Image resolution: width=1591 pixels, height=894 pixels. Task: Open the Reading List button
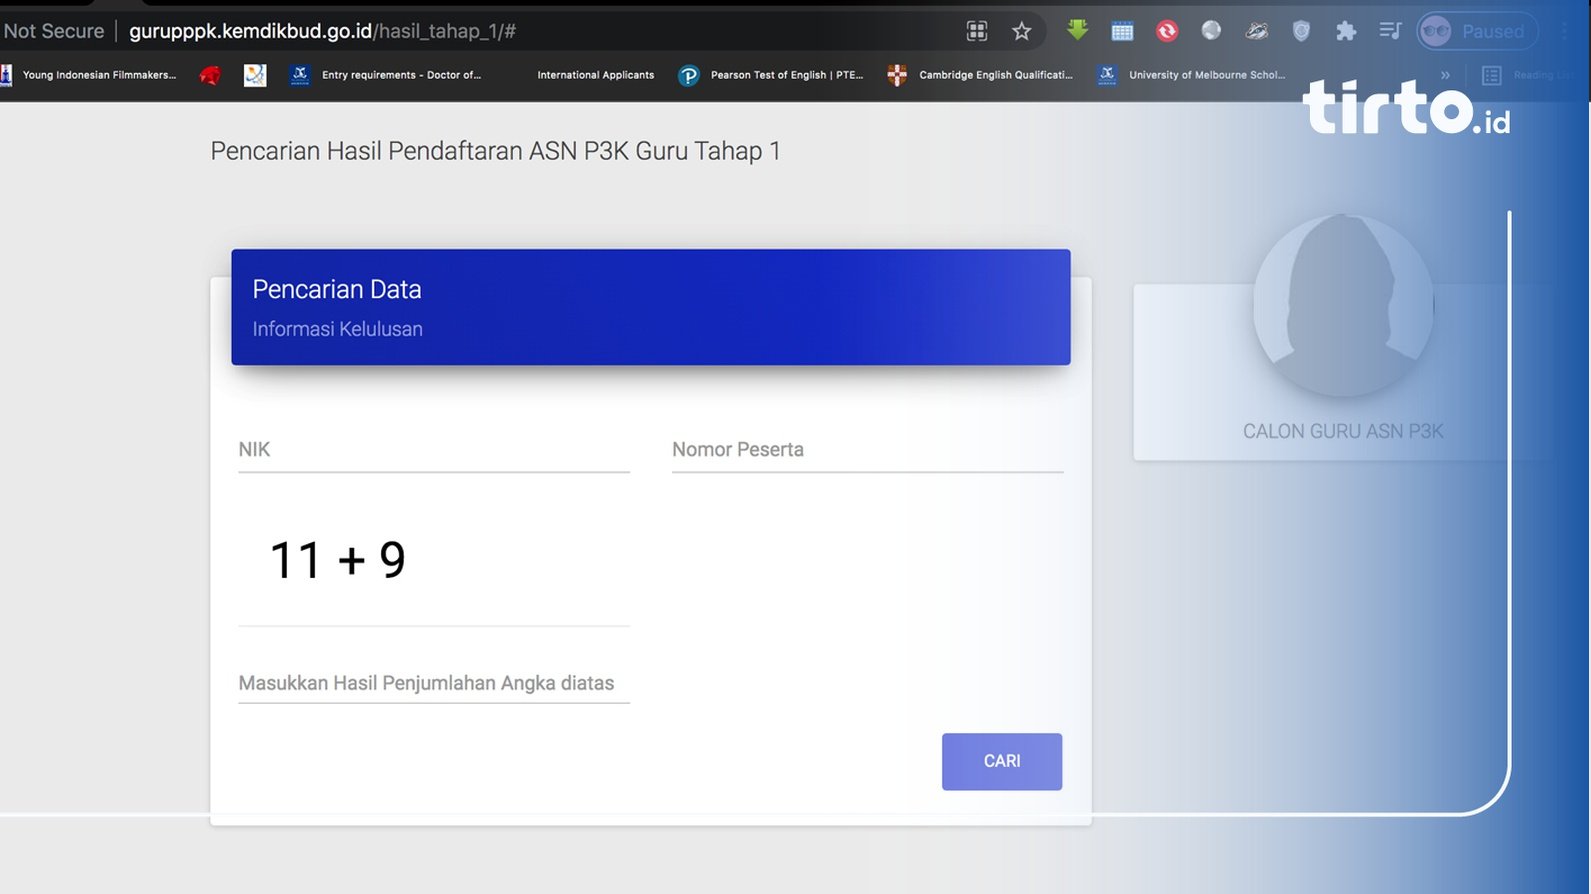tap(1527, 75)
